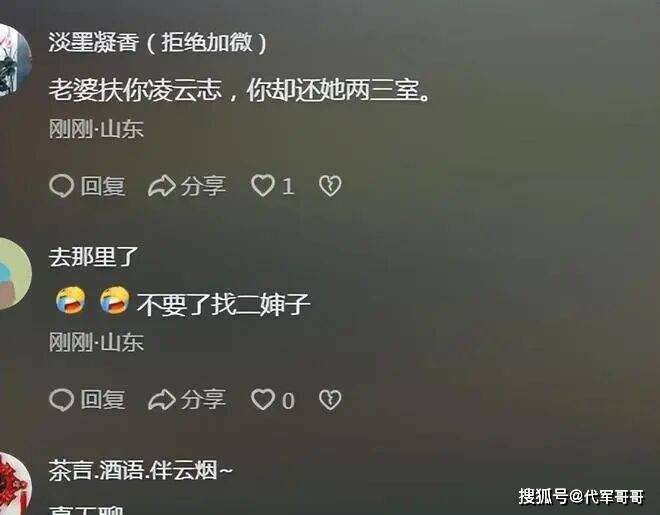Share the 不要了找二婶子 comment
660x515 pixels.
(x=187, y=399)
